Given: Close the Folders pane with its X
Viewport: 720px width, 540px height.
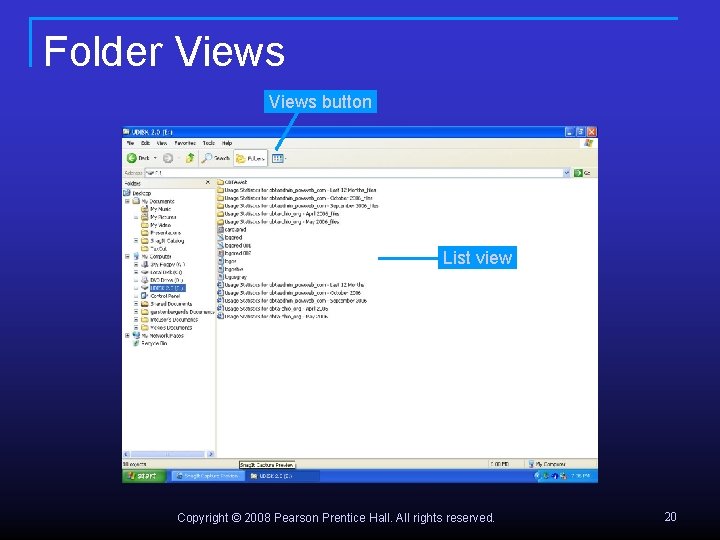Looking at the screenshot, I should 208,183.
